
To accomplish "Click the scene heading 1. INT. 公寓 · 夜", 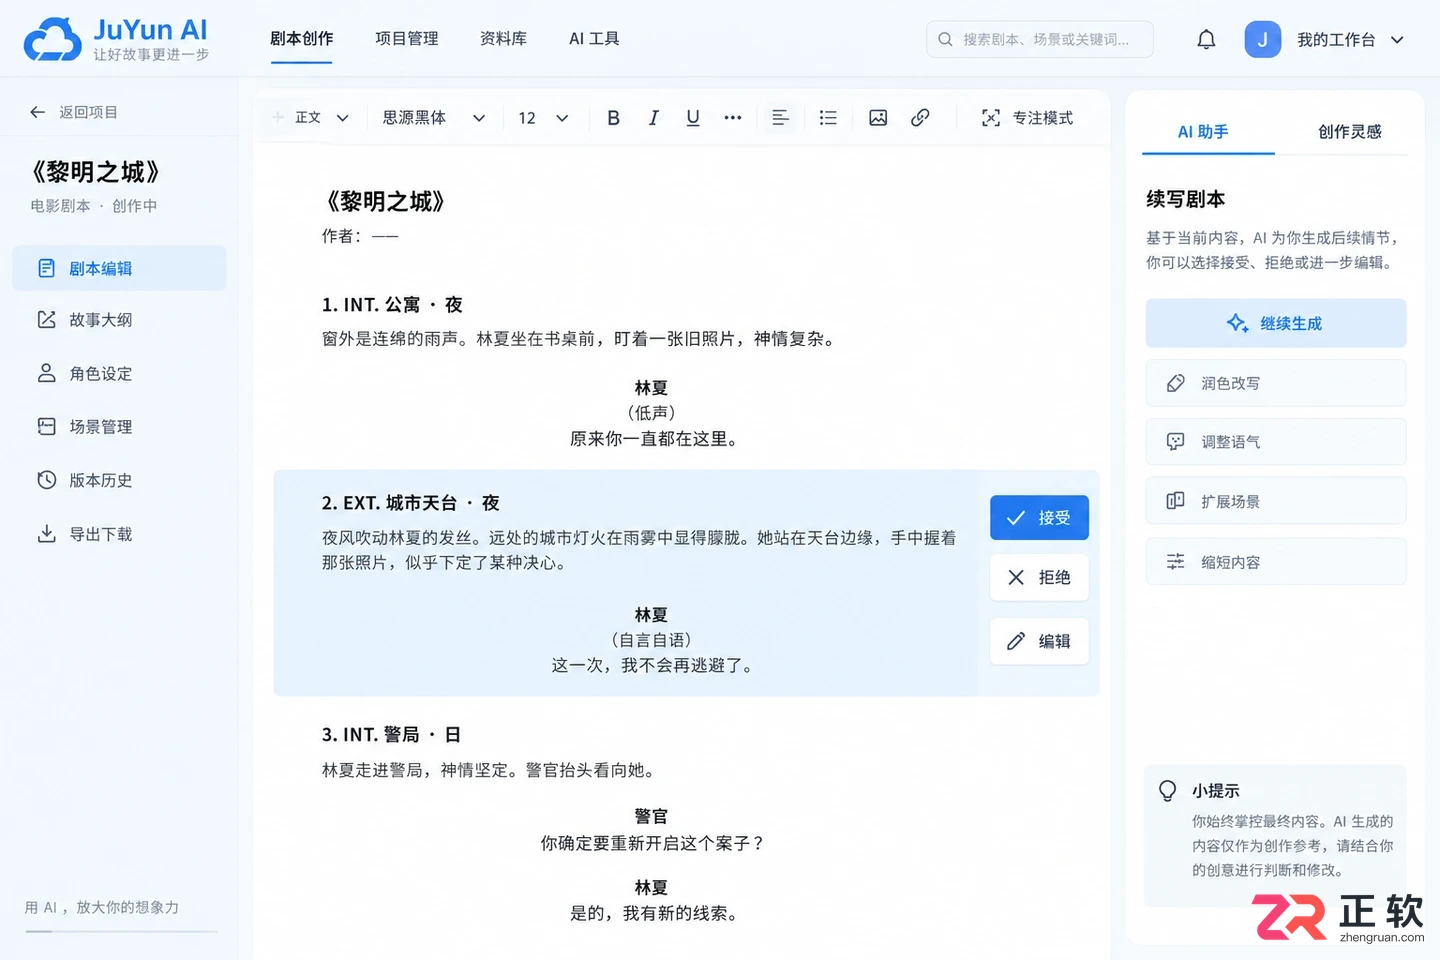I will [392, 305].
